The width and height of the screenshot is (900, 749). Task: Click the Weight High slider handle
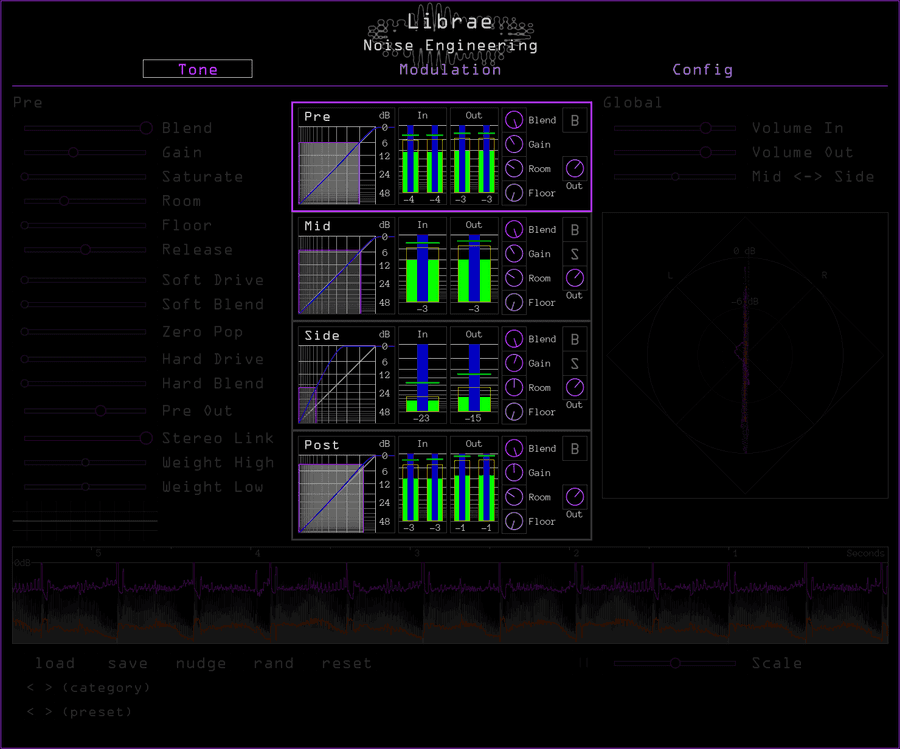pyautogui.click(x=85, y=462)
